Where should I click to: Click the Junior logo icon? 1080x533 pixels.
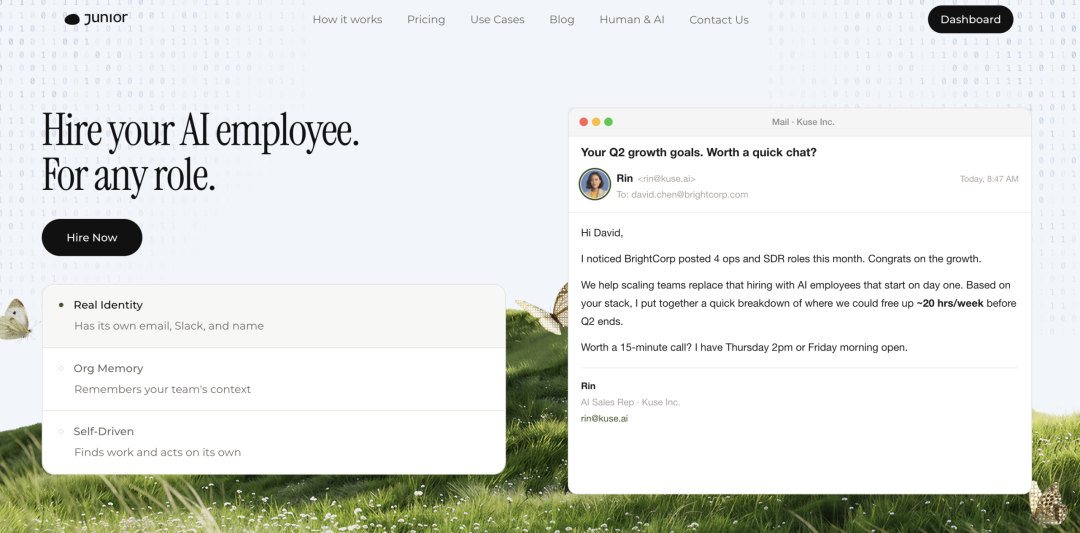pyautogui.click(x=72, y=19)
